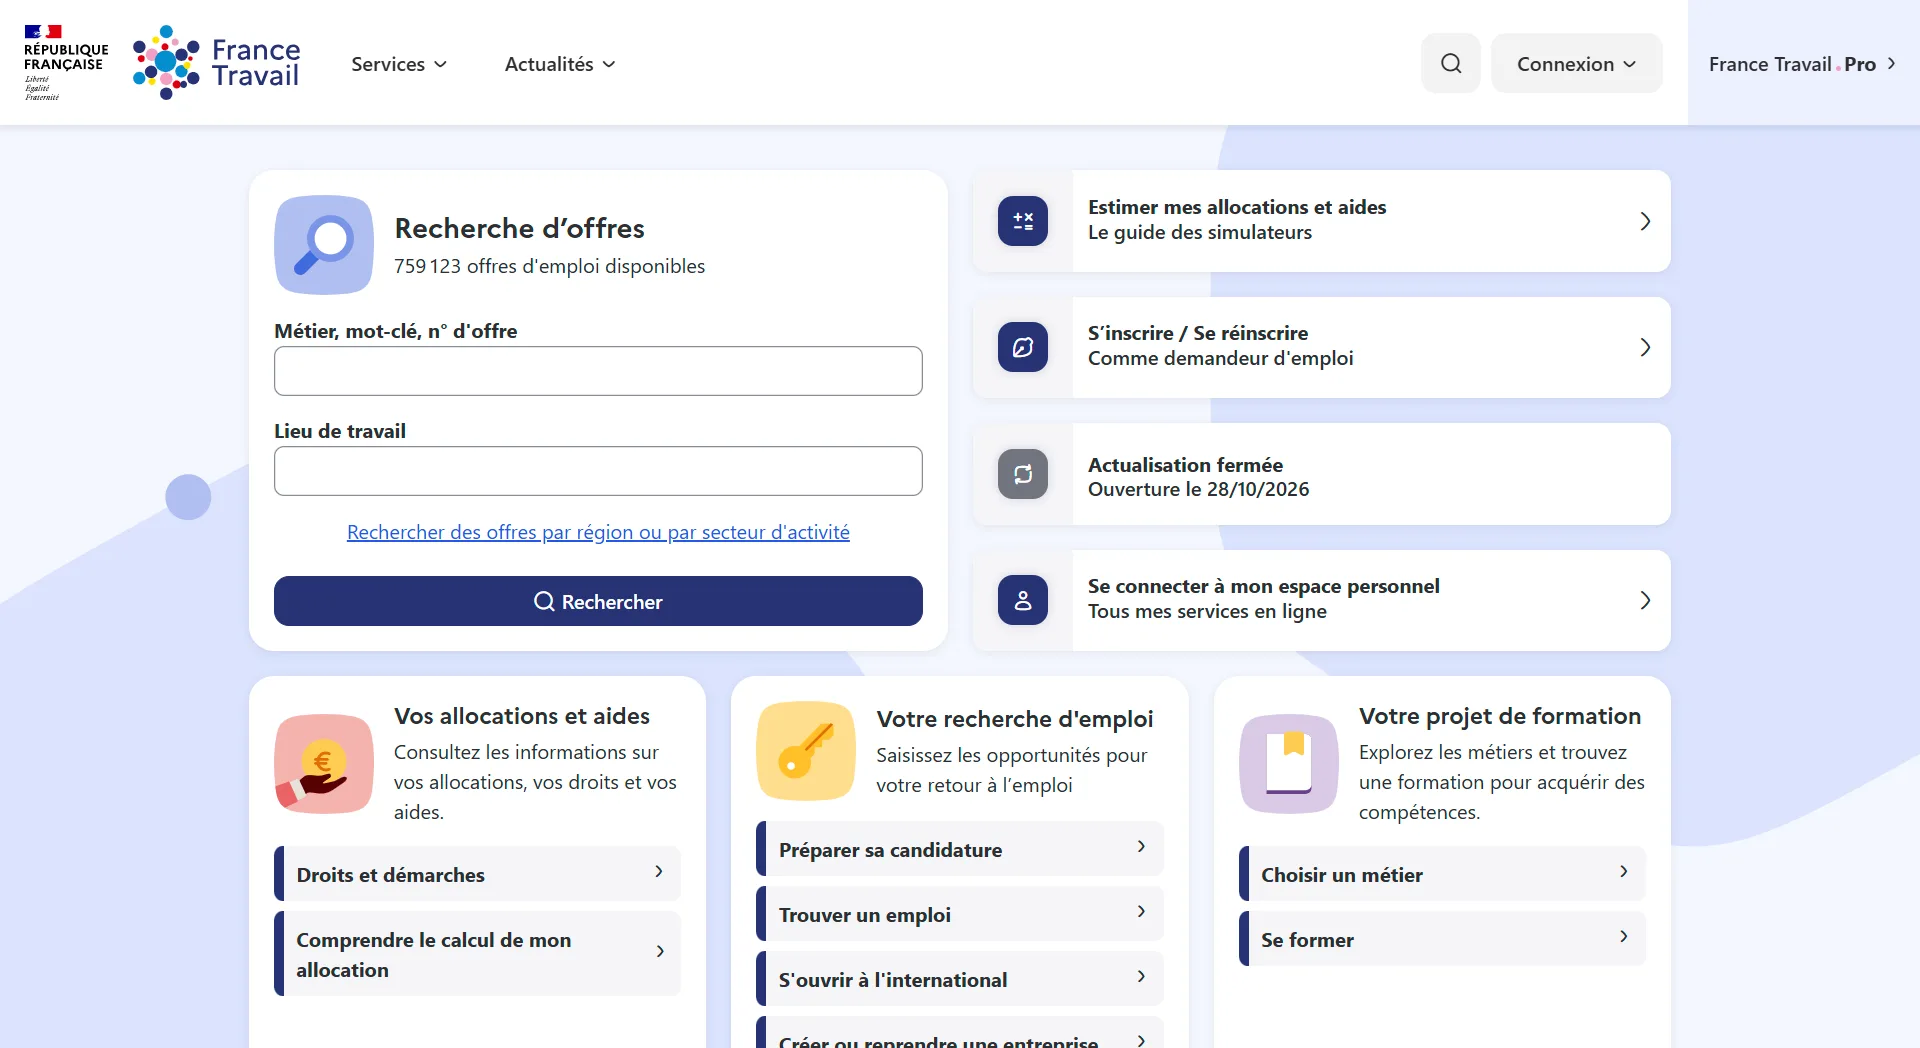Focus the Lieu de travail field
Screen dimensions: 1920x1048
pyautogui.click(x=598, y=471)
